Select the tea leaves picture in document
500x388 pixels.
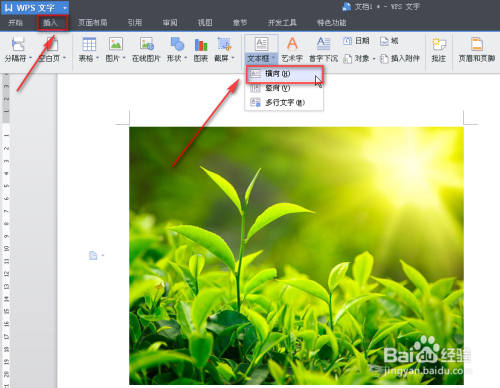296,256
